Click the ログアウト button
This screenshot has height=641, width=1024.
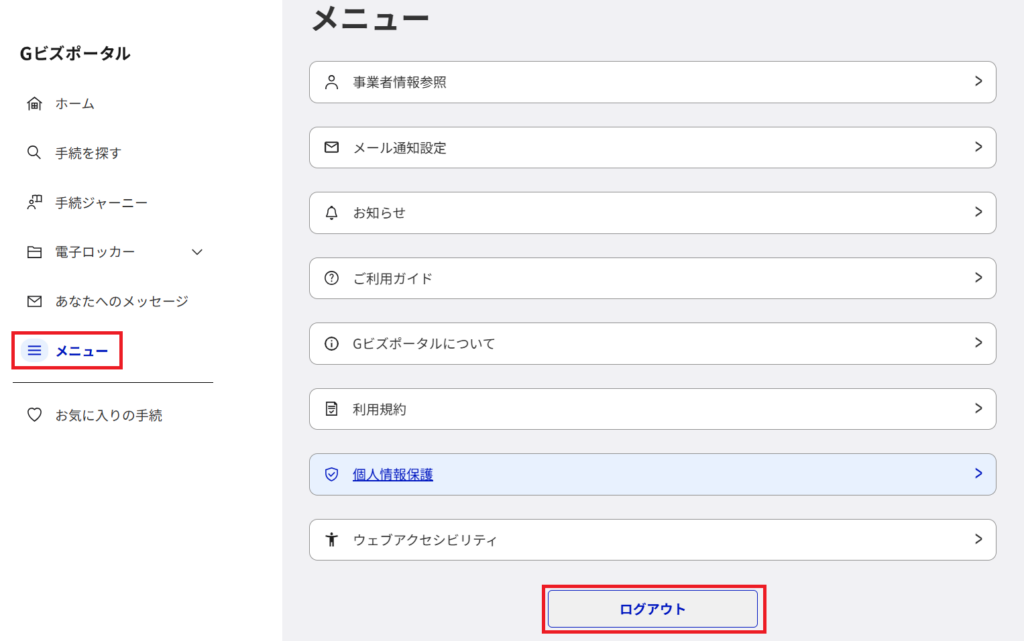click(x=652, y=609)
